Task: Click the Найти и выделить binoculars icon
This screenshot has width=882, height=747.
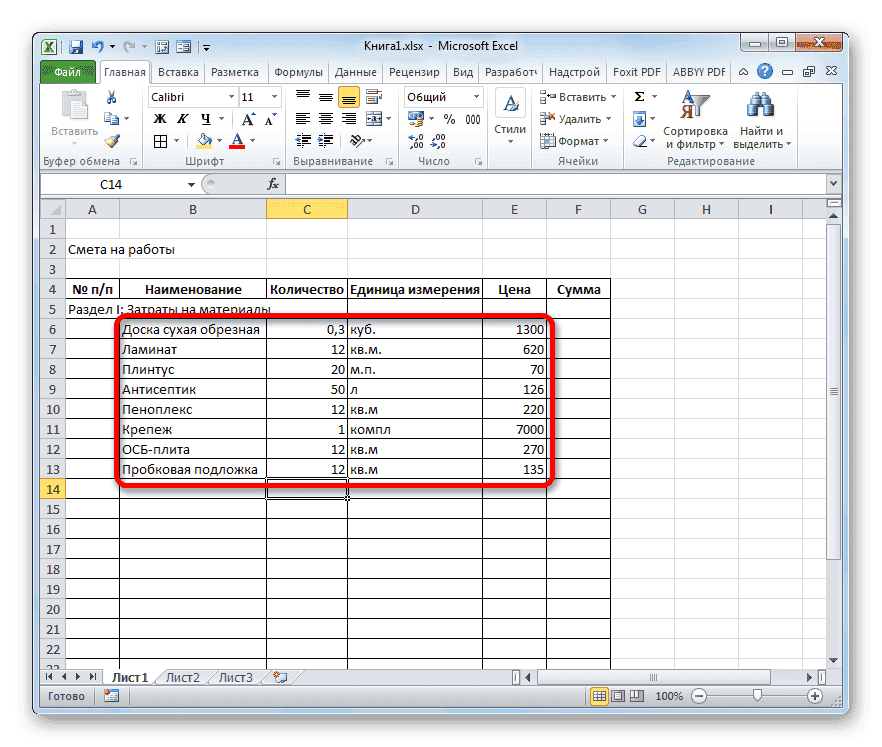Action: click(x=761, y=105)
